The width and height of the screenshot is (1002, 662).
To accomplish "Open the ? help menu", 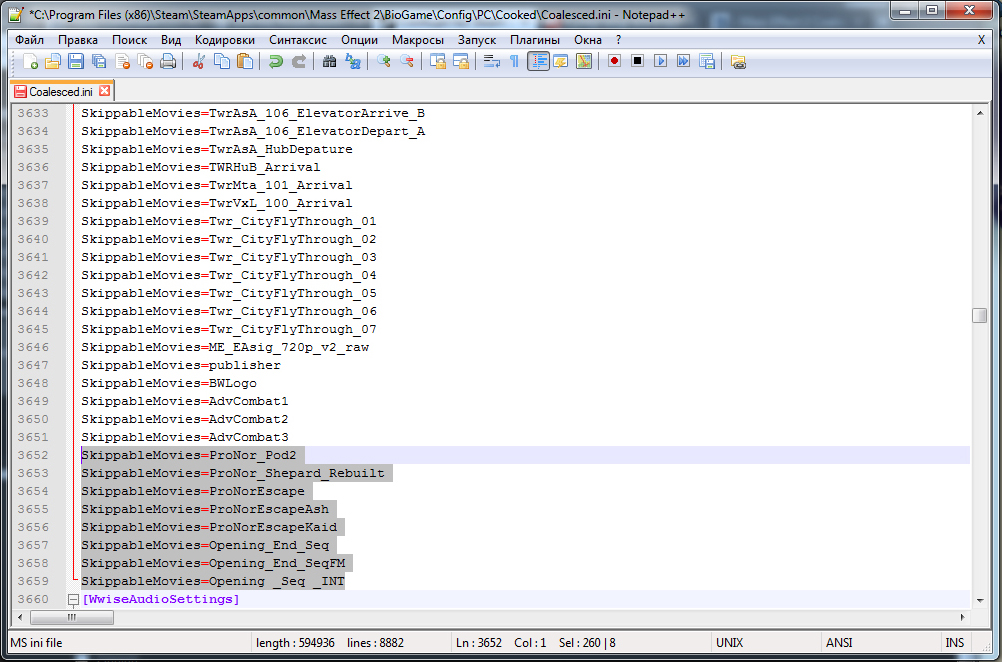I will (618, 40).
